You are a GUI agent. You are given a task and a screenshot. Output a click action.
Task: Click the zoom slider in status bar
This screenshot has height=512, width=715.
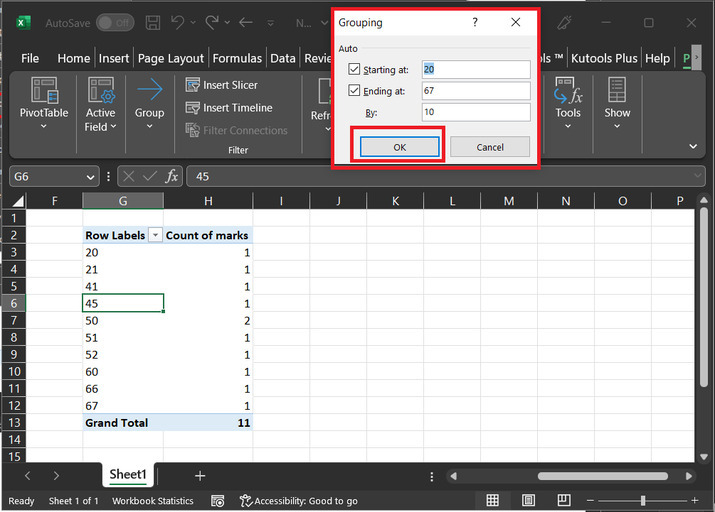coord(642,500)
